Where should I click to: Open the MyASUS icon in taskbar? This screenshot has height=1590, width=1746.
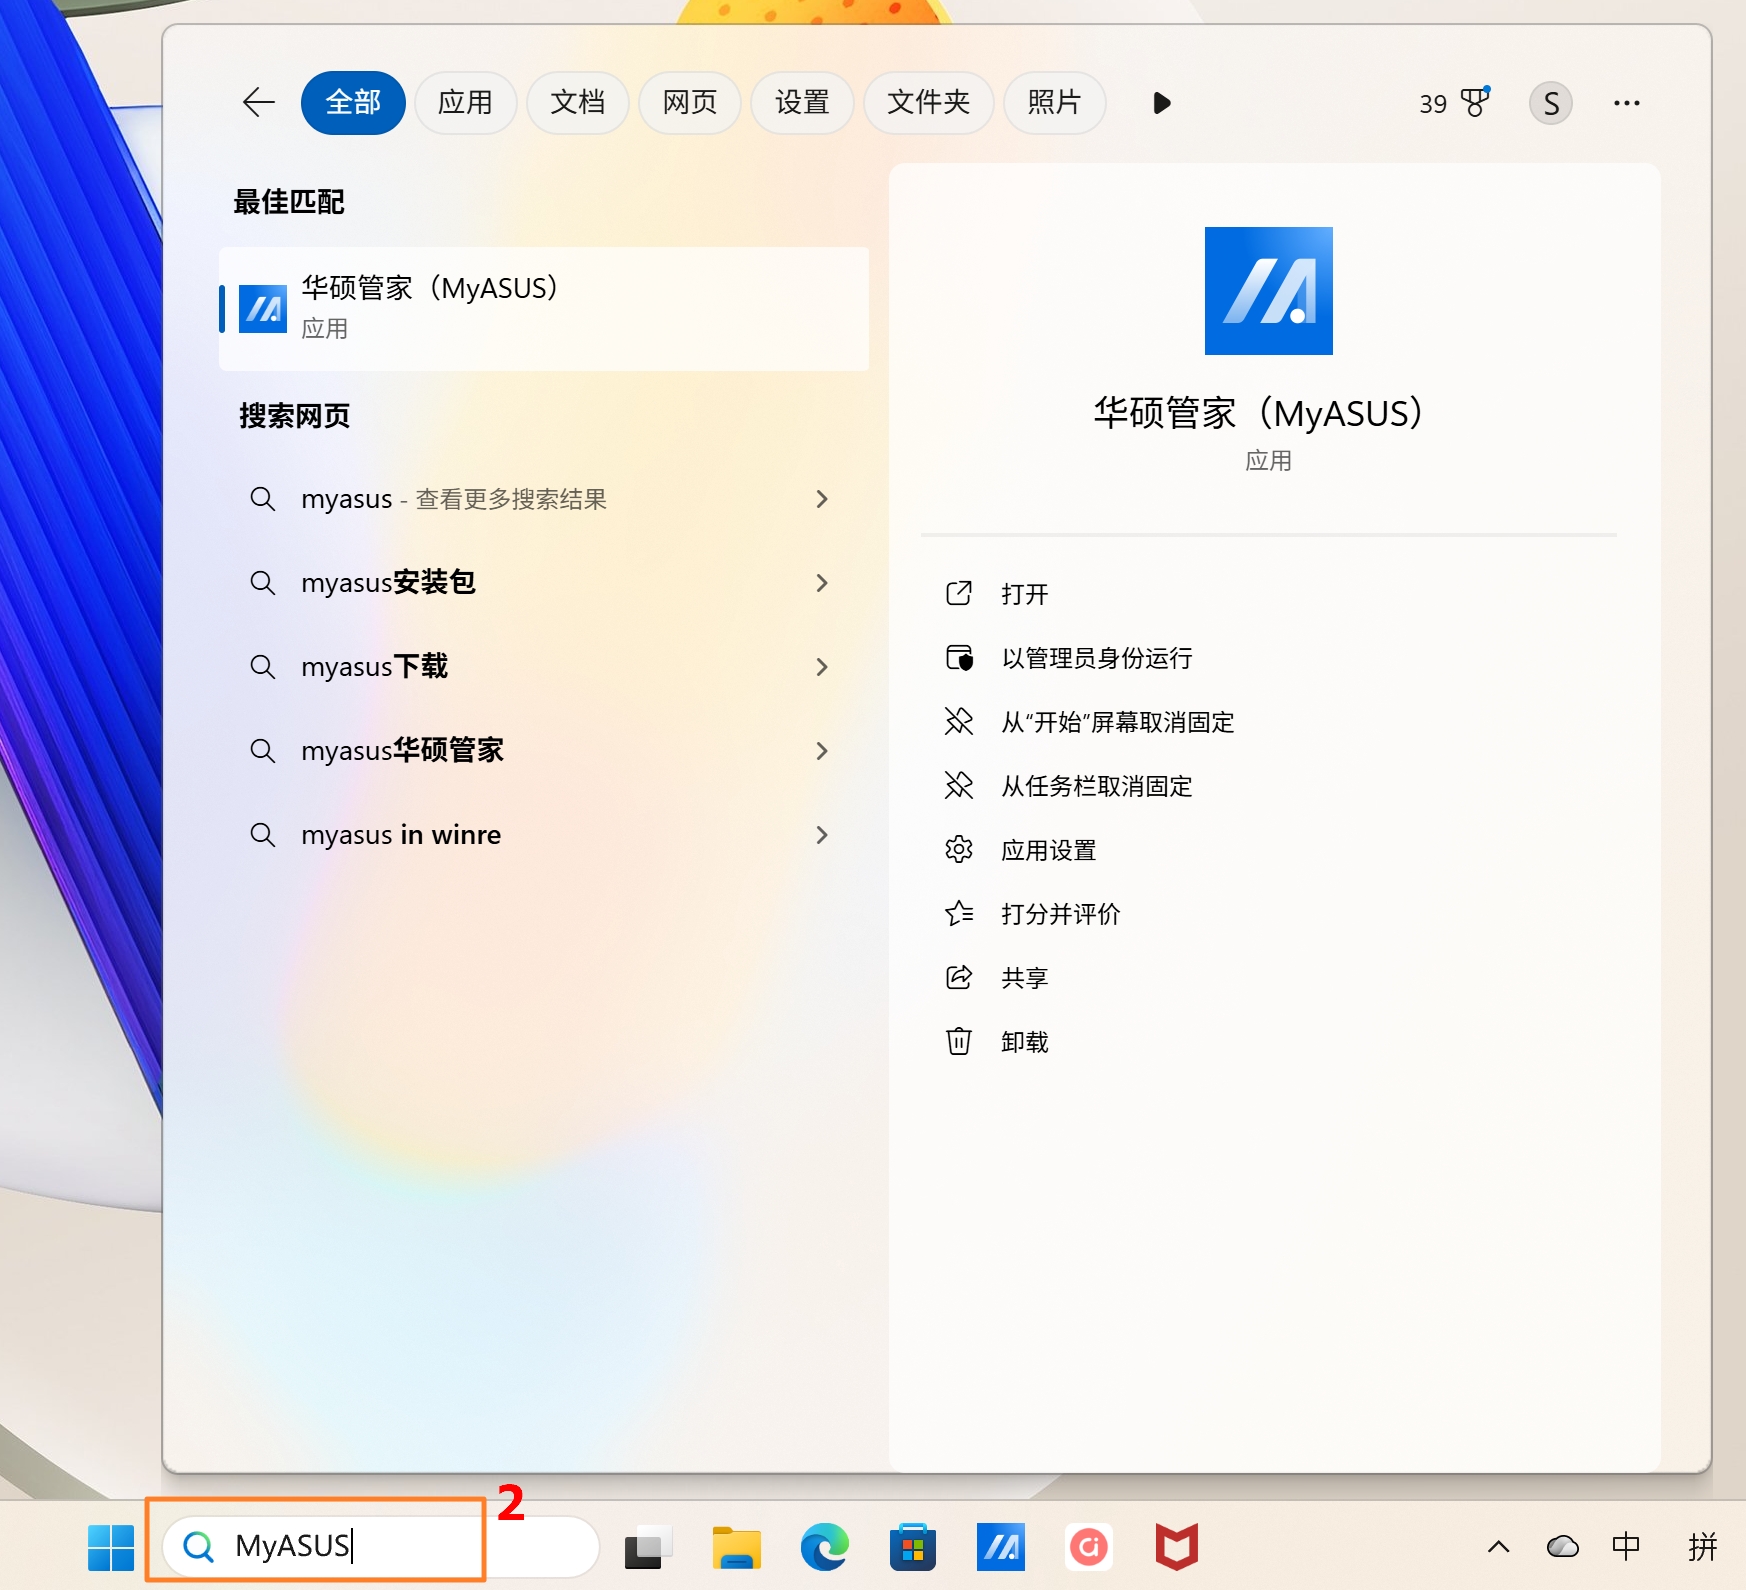tap(1000, 1547)
